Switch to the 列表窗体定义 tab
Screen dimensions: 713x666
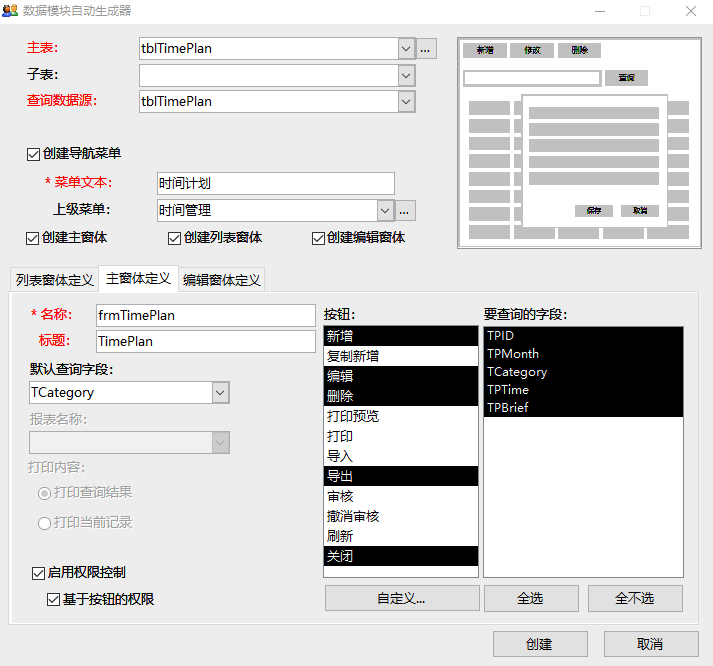pyautogui.click(x=54, y=280)
